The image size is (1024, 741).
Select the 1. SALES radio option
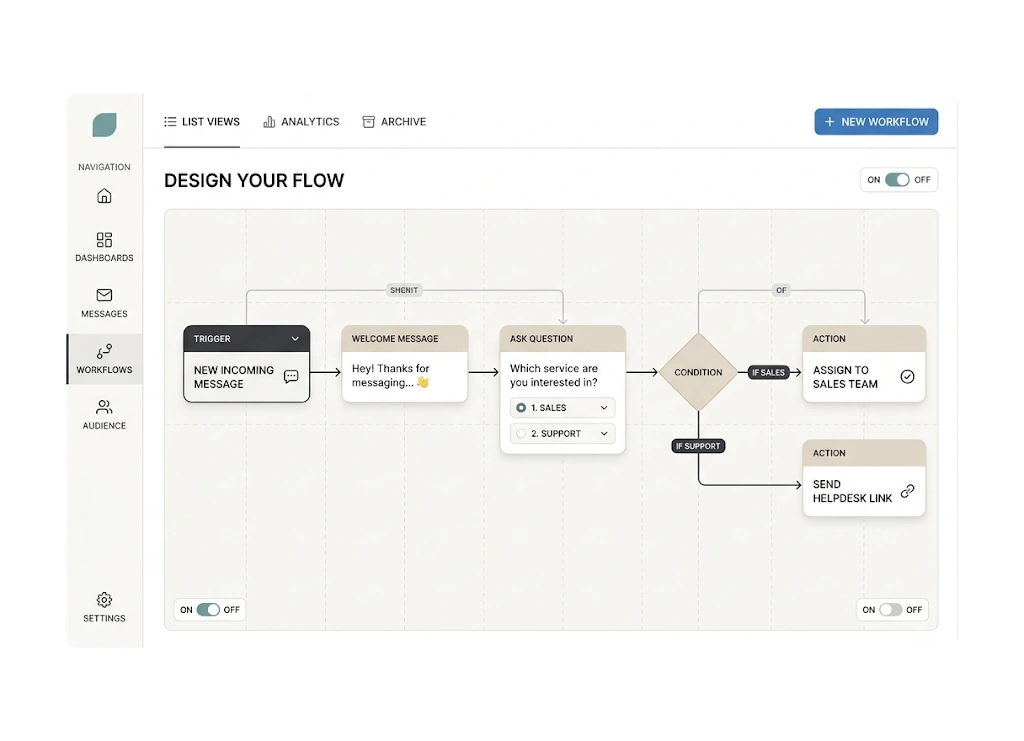coord(521,407)
